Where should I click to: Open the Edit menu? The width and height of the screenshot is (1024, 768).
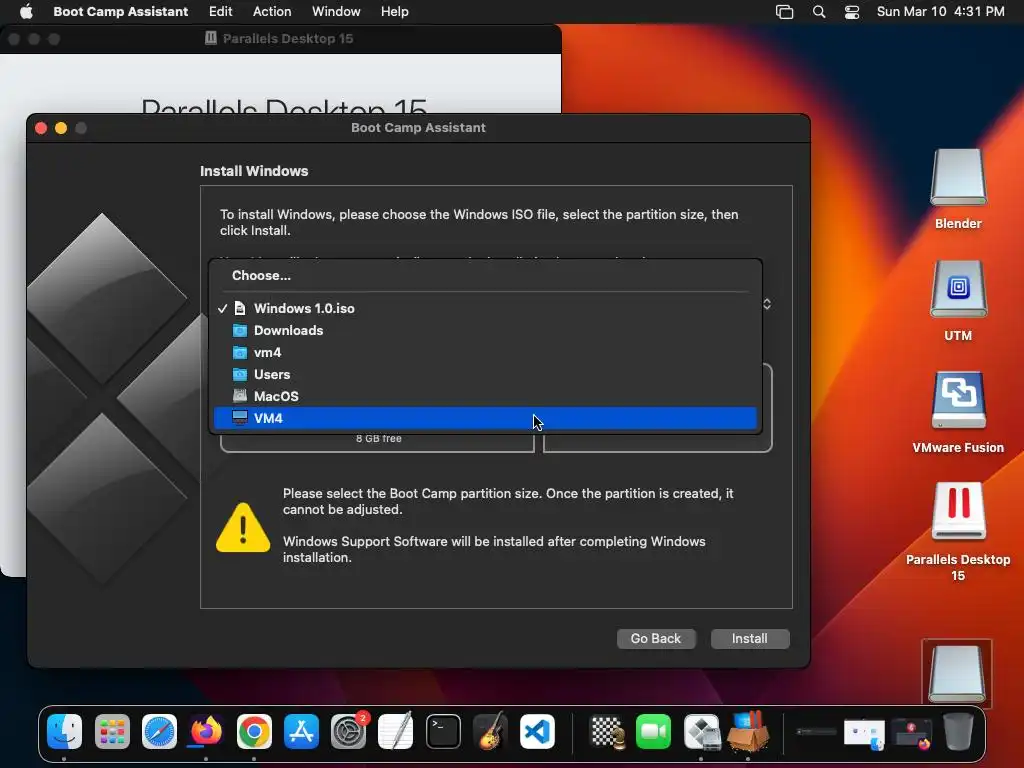[x=220, y=11]
